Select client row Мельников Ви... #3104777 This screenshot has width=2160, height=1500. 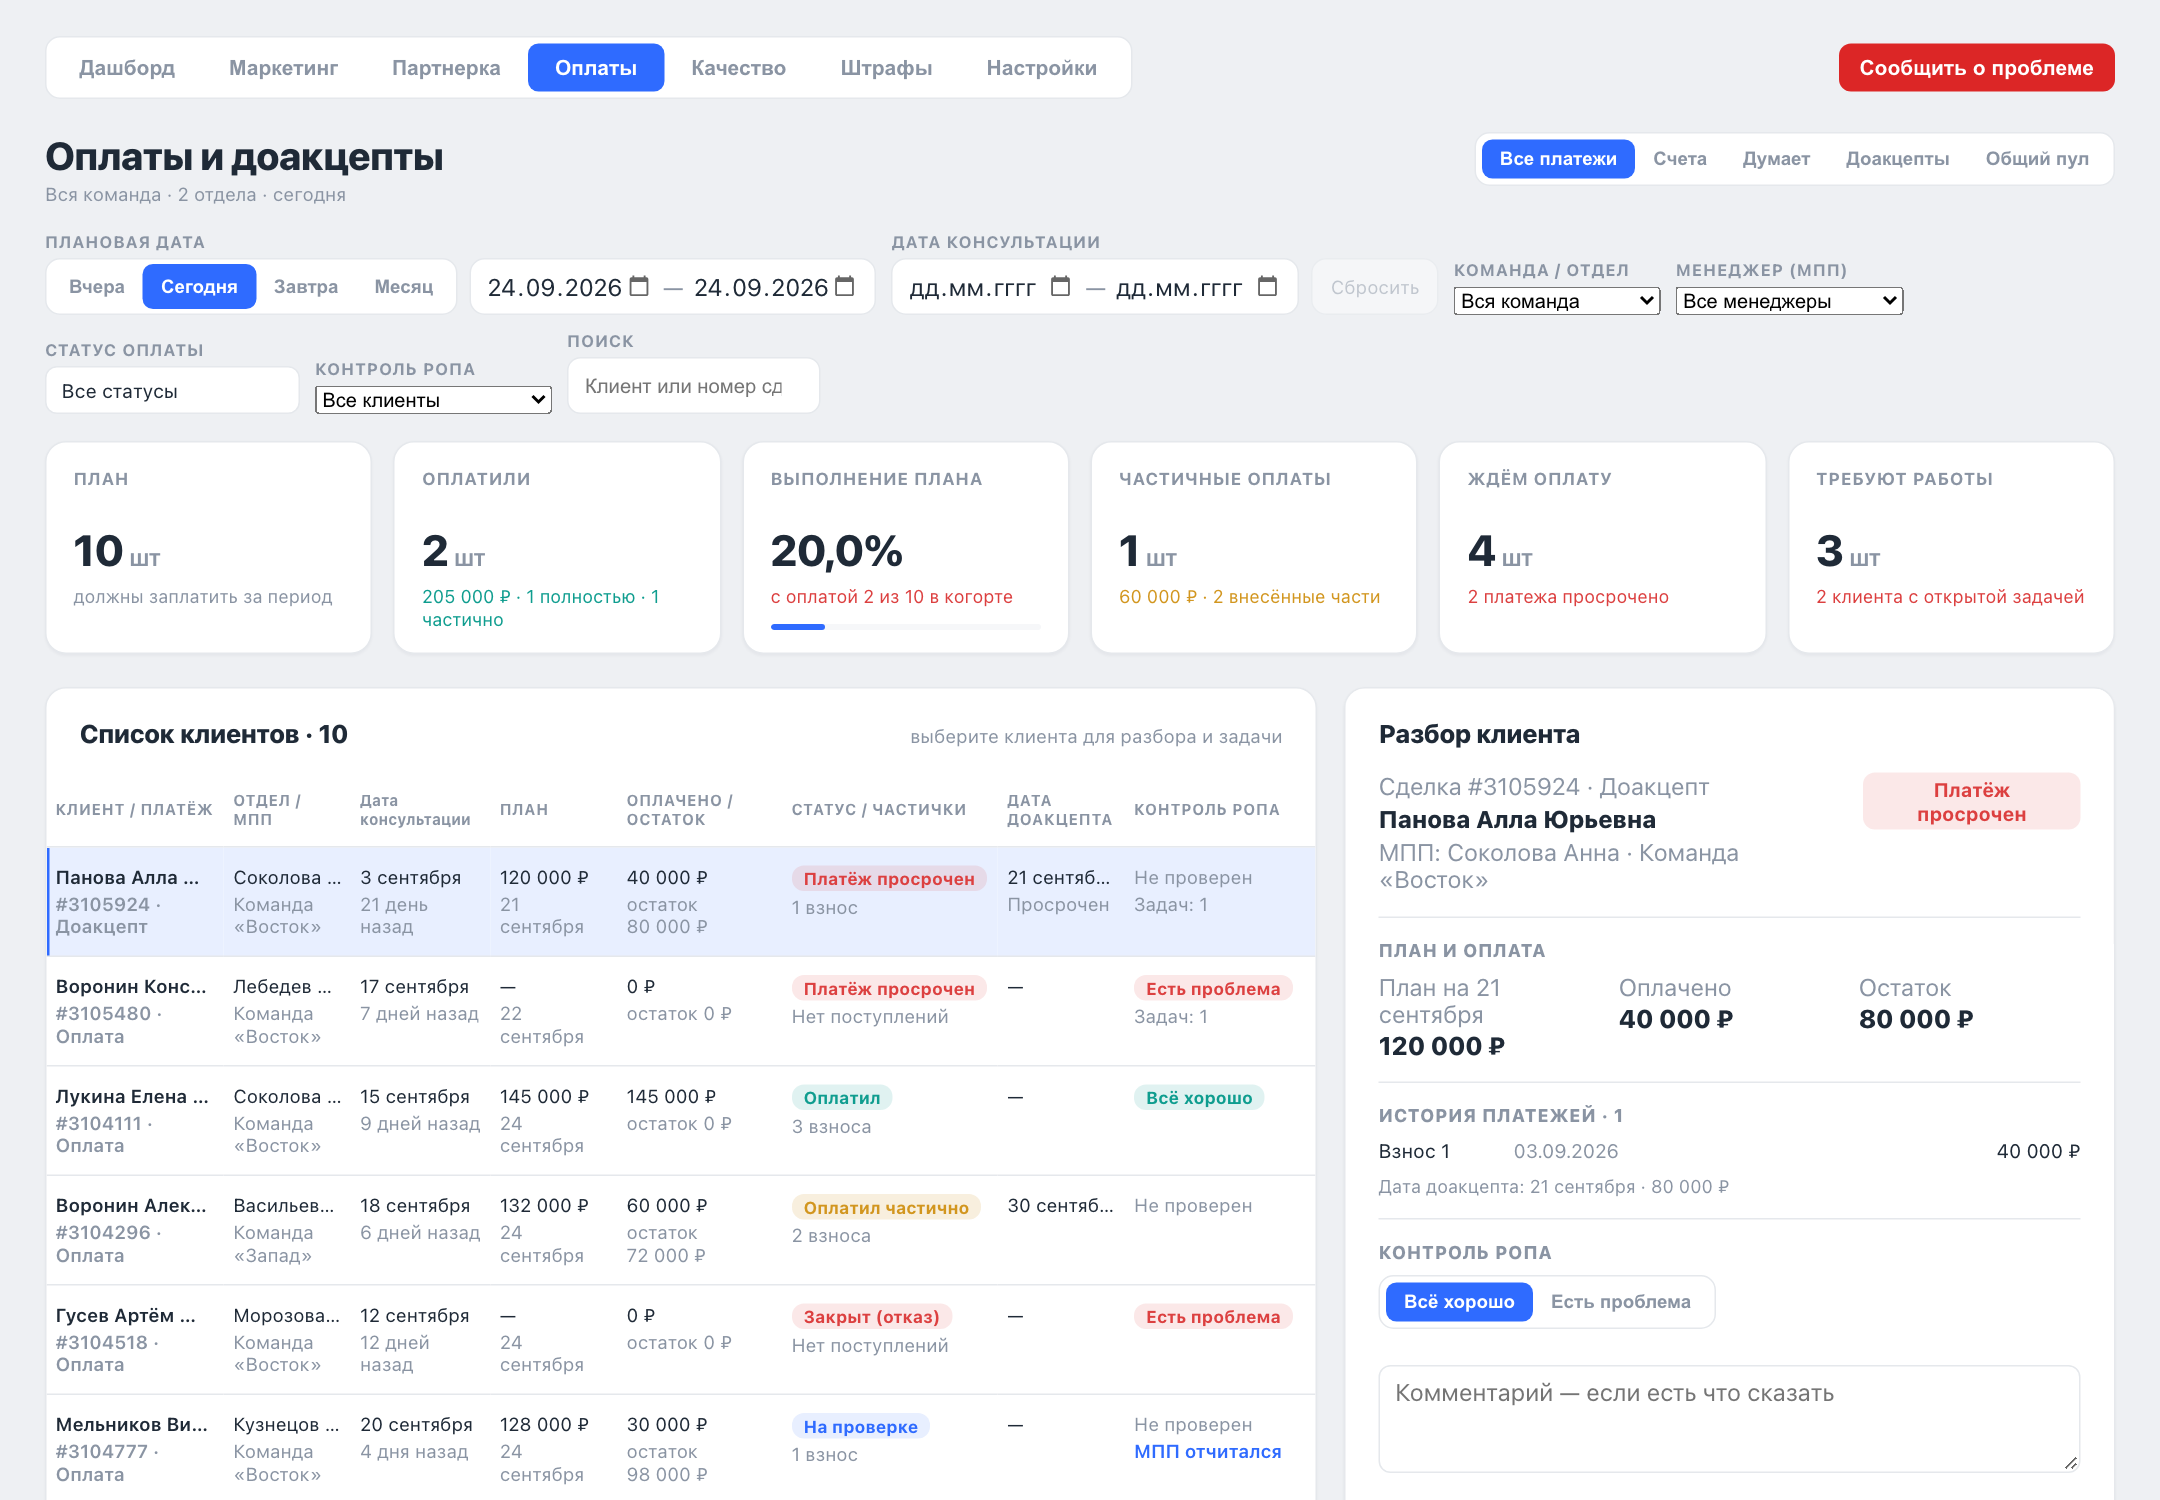[x=680, y=1448]
